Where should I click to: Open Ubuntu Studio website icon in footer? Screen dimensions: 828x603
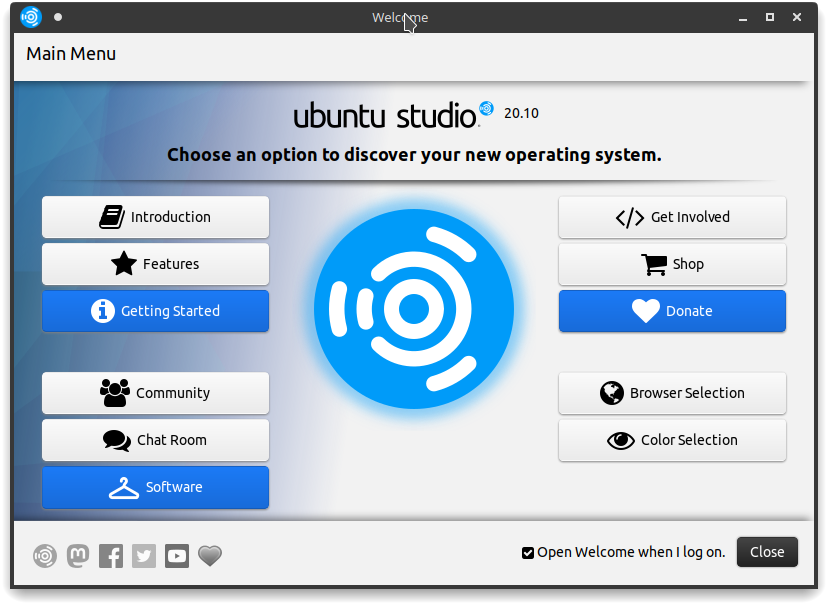[x=45, y=555]
